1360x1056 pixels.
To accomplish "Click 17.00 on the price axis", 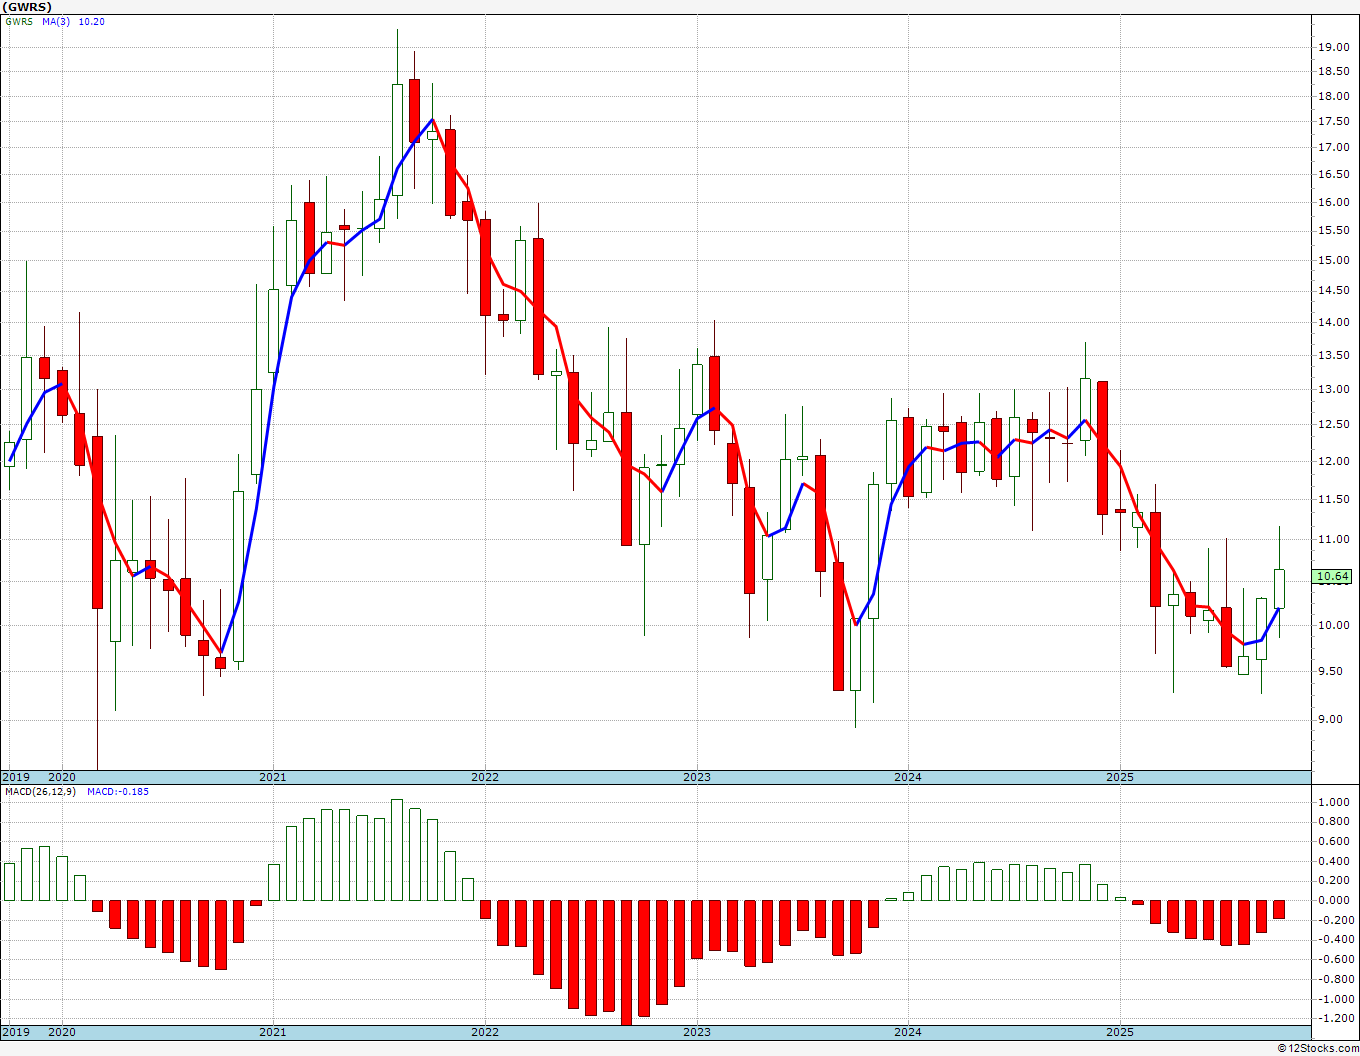I will pyautogui.click(x=1332, y=147).
